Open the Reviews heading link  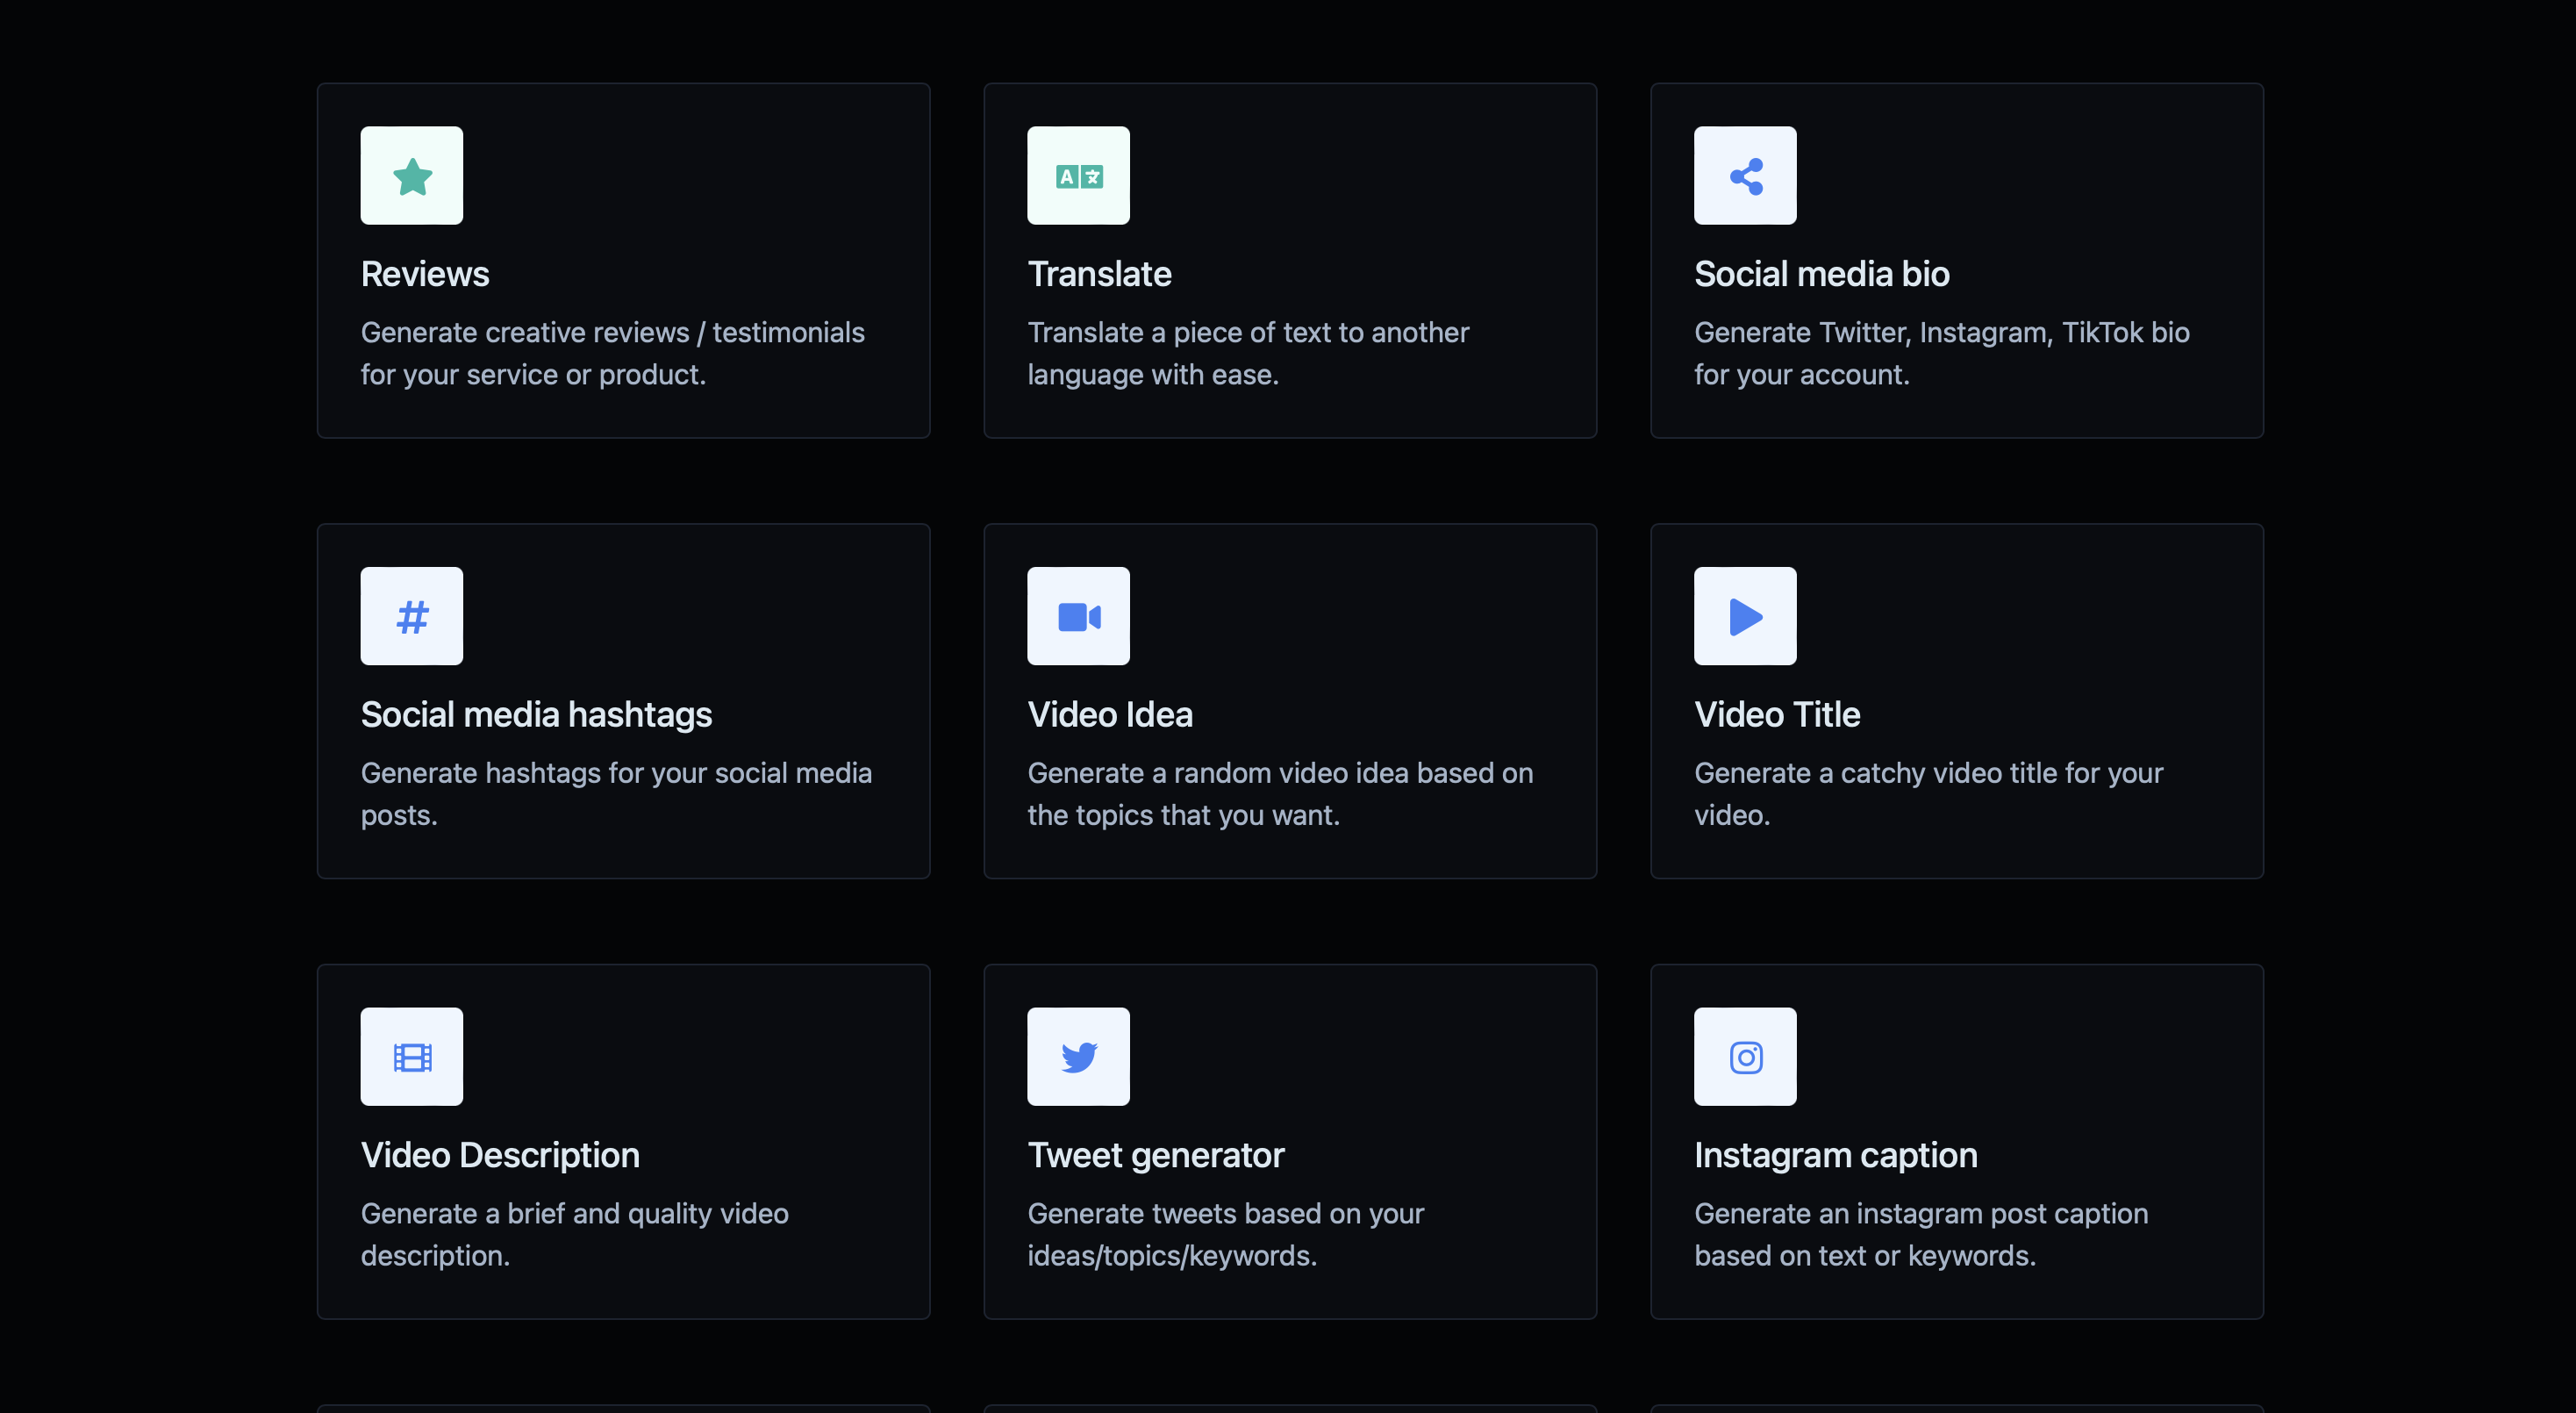tap(425, 274)
